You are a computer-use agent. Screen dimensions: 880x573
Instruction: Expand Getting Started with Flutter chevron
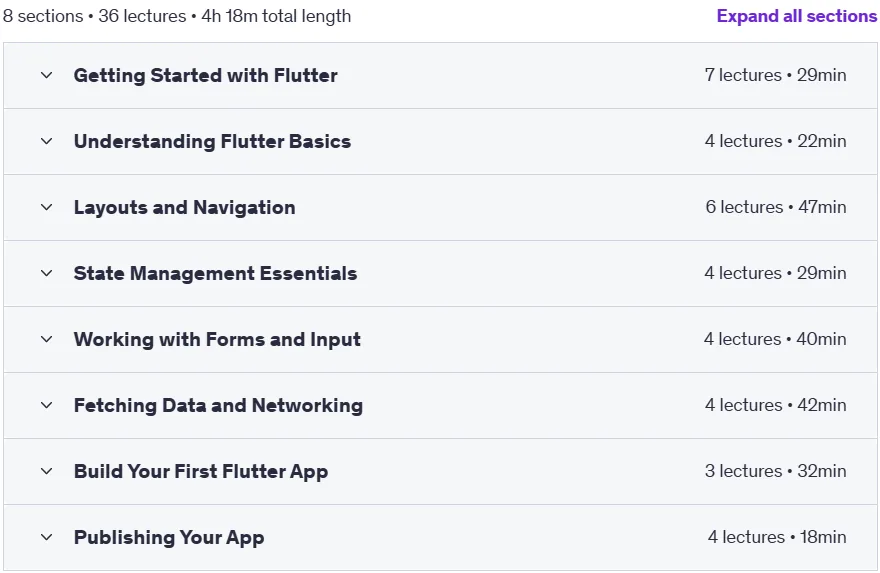pos(47,75)
